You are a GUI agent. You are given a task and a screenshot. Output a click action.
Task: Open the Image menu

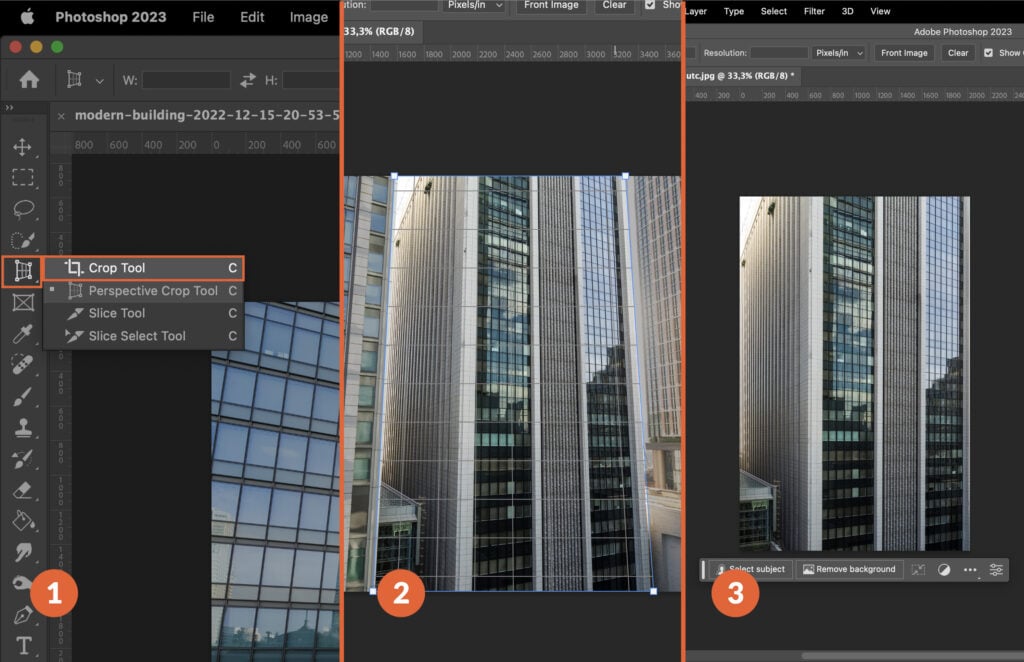[308, 17]
